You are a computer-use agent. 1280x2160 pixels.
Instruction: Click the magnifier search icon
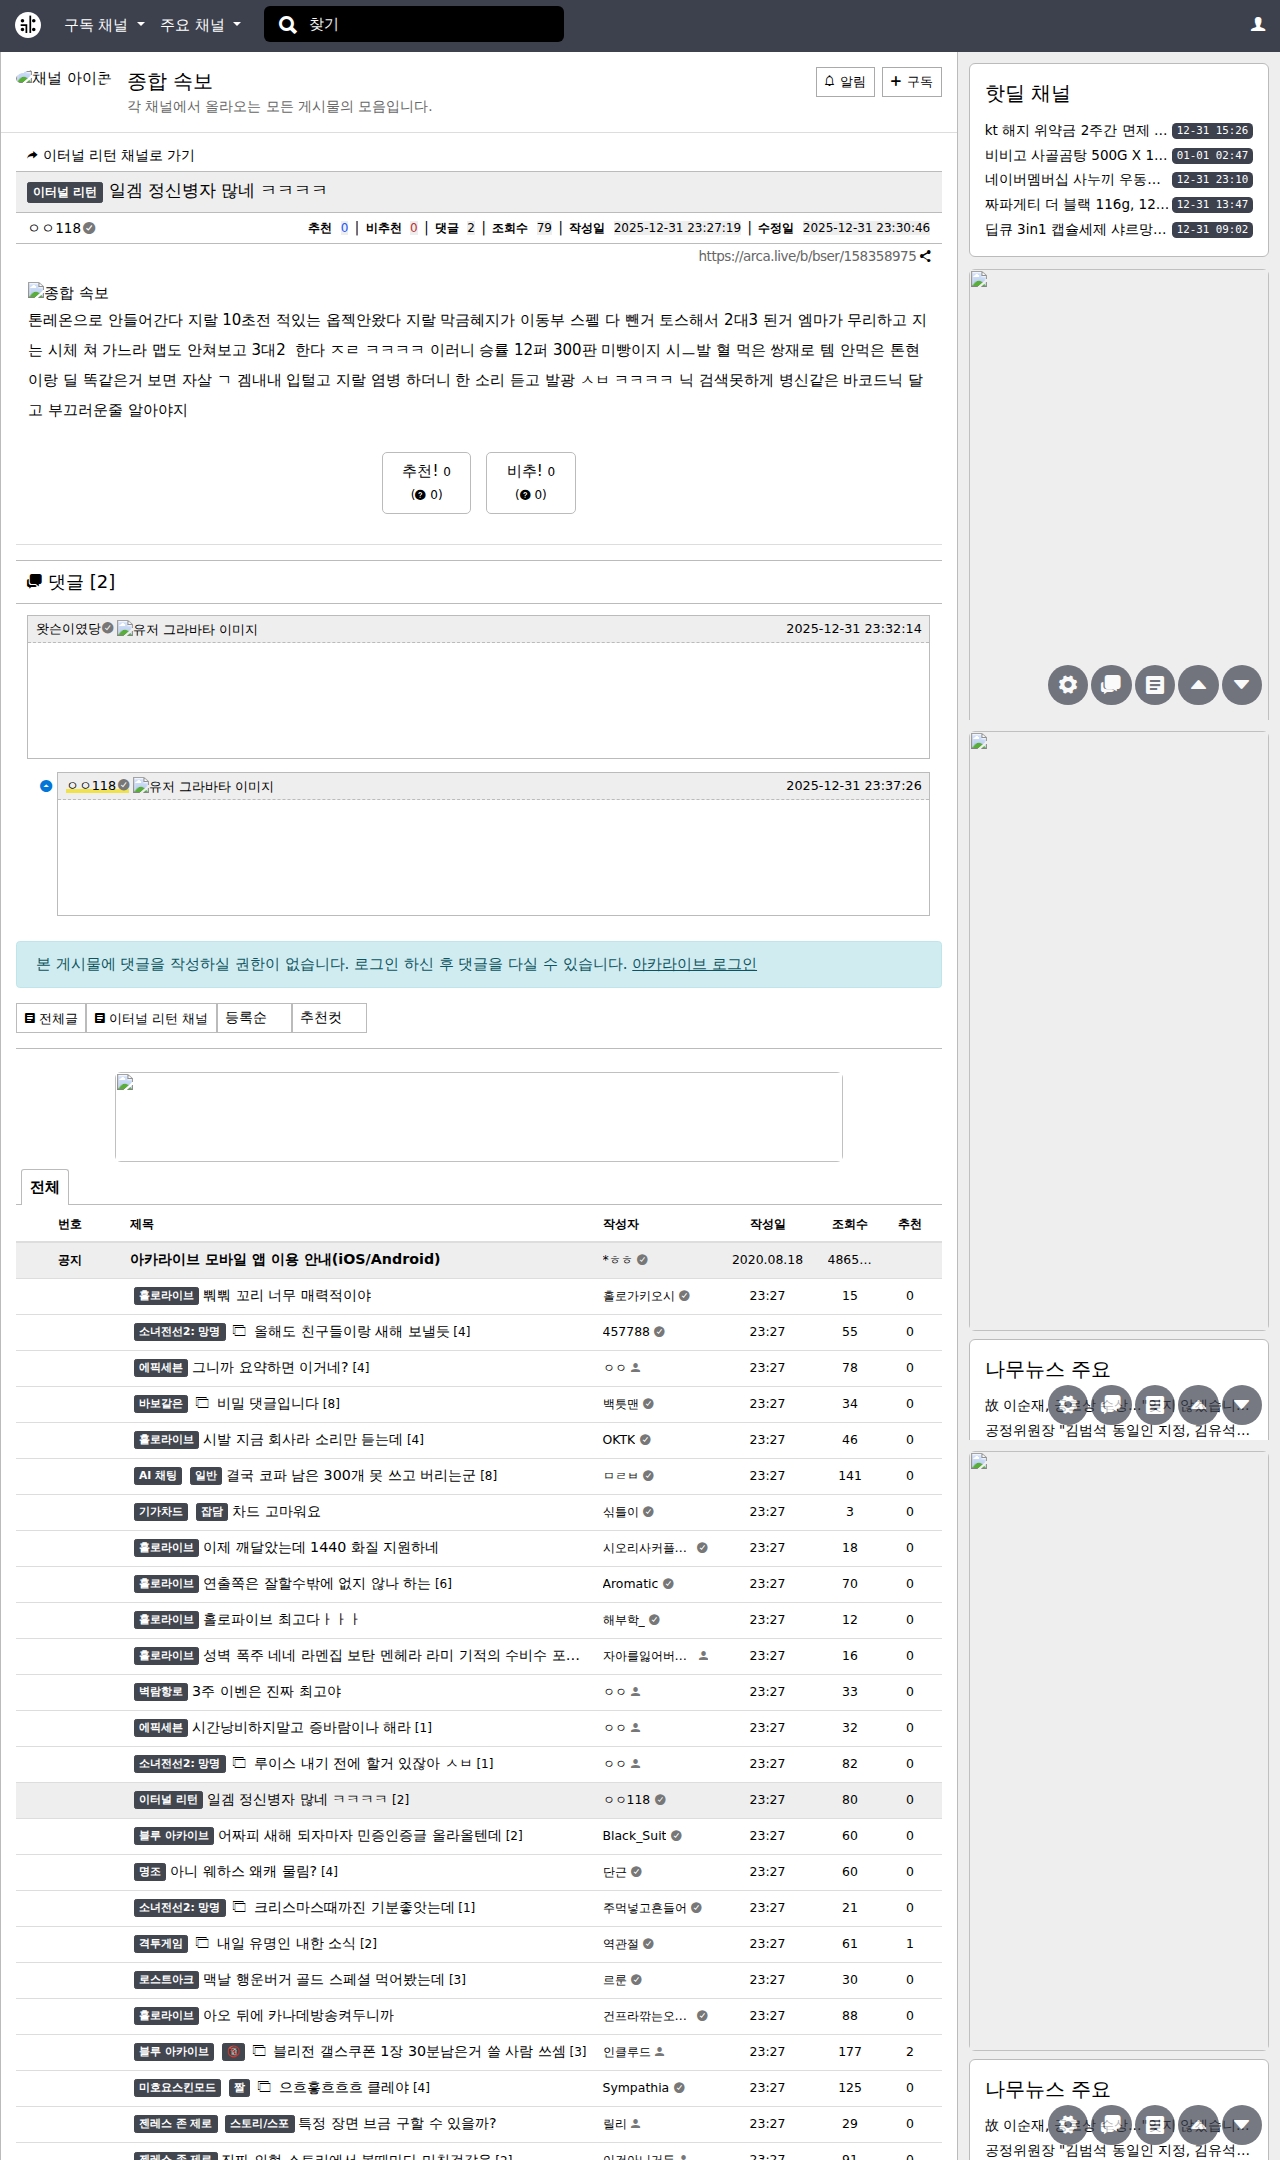(x=288, y=25)
